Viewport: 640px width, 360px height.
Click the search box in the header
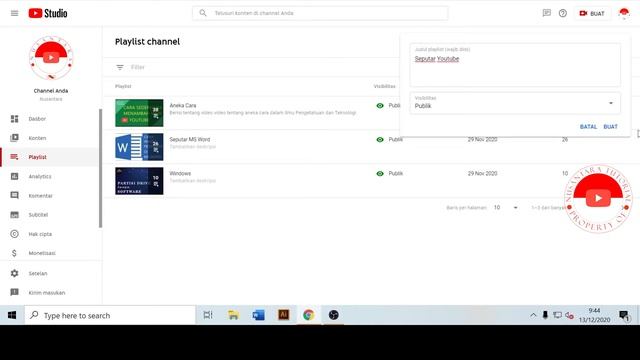coord(320,13)
